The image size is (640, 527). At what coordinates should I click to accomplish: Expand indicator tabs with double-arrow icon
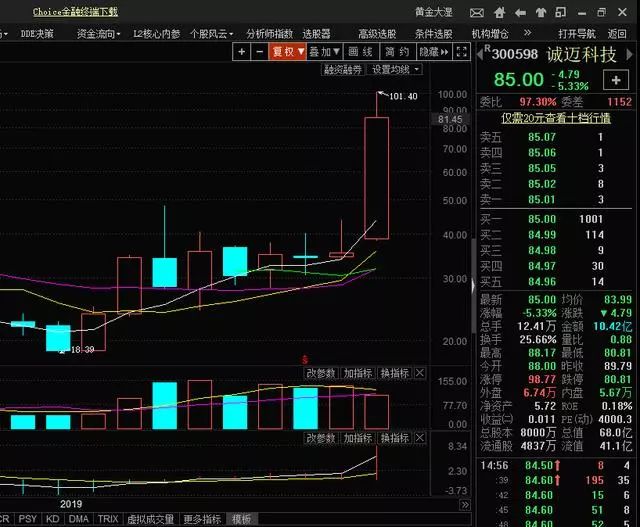pyautogui.click(x=465, y=505)
